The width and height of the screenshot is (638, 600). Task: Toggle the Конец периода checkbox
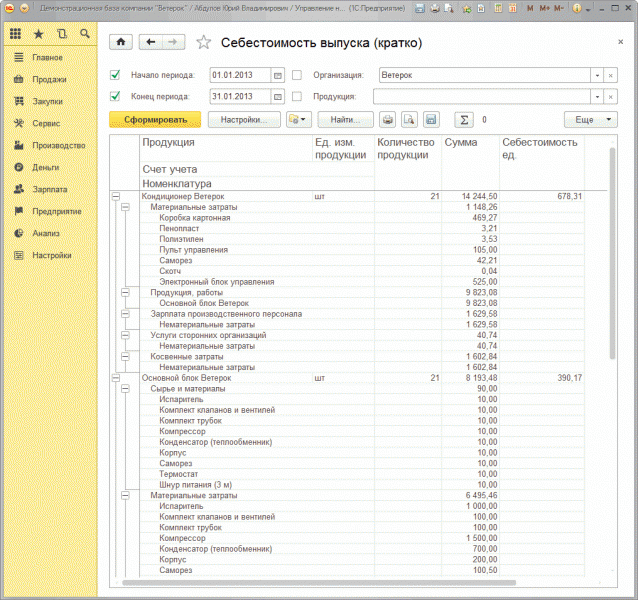(115, 96)
